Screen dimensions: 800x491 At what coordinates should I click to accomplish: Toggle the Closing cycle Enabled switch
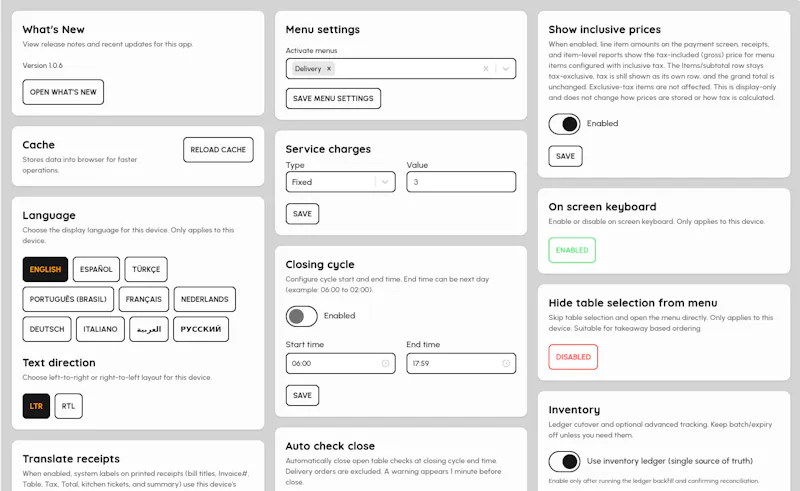click(302, 316)
